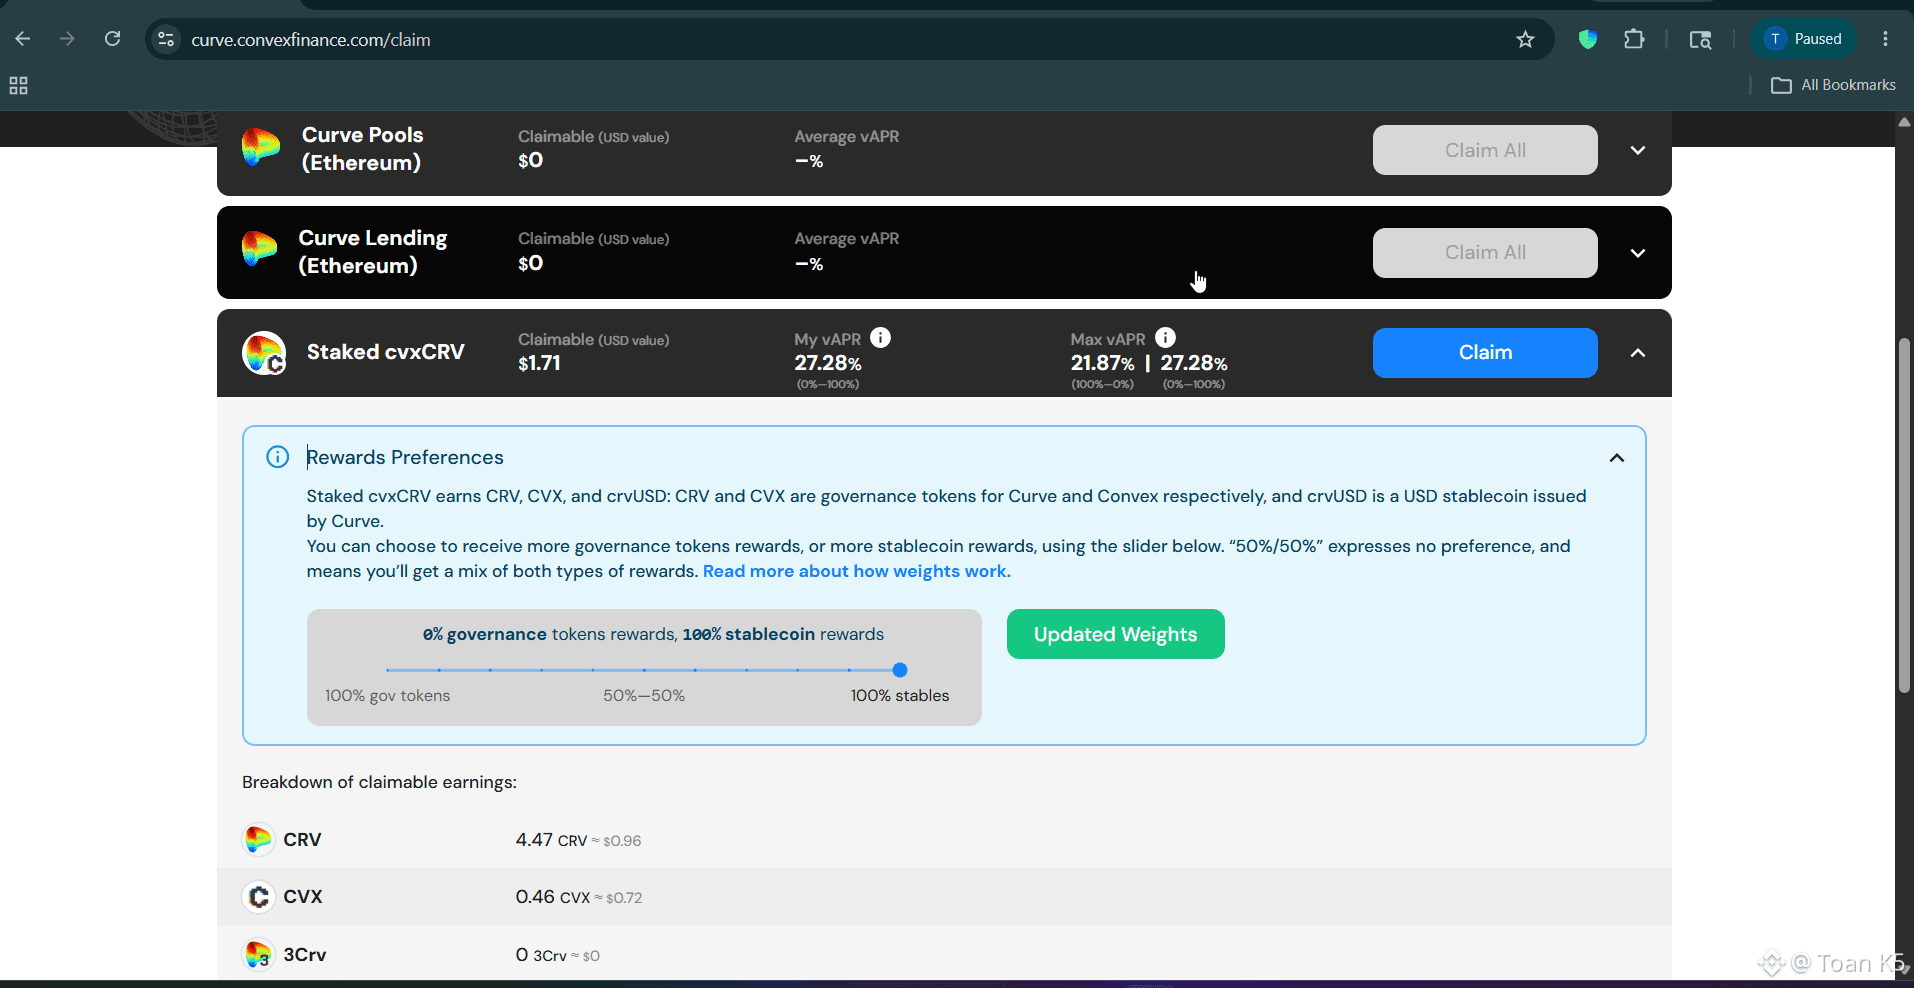Show info about My vAPR

point(880,338)
